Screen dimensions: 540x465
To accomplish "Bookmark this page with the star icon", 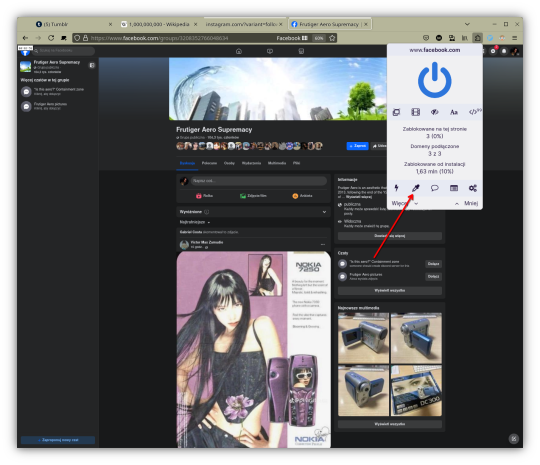I will tap(332, 38).
